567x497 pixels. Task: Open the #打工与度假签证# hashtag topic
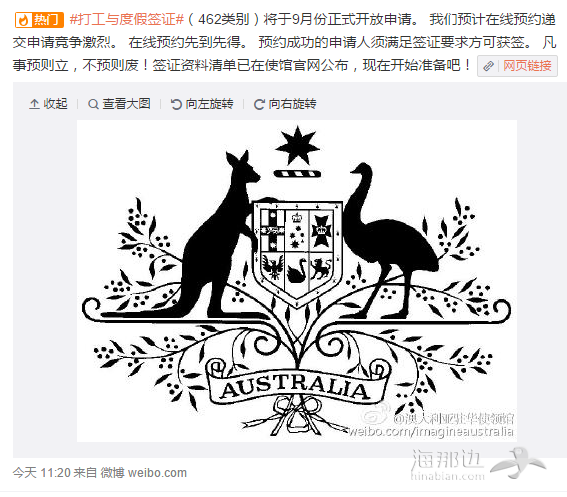pyautogui.click(x=127, y=20)
